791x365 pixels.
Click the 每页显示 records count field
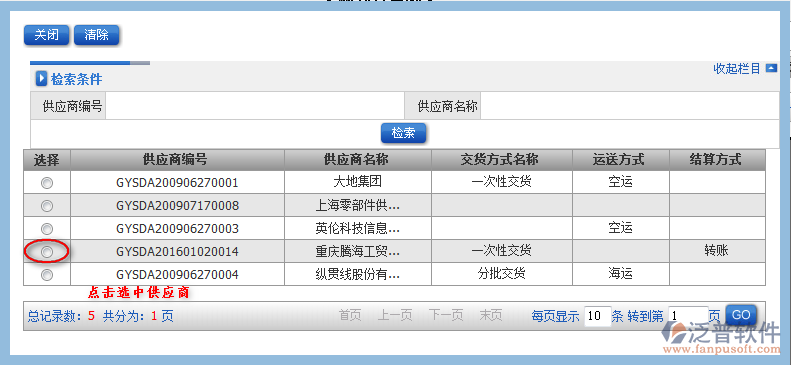(598, 316)
